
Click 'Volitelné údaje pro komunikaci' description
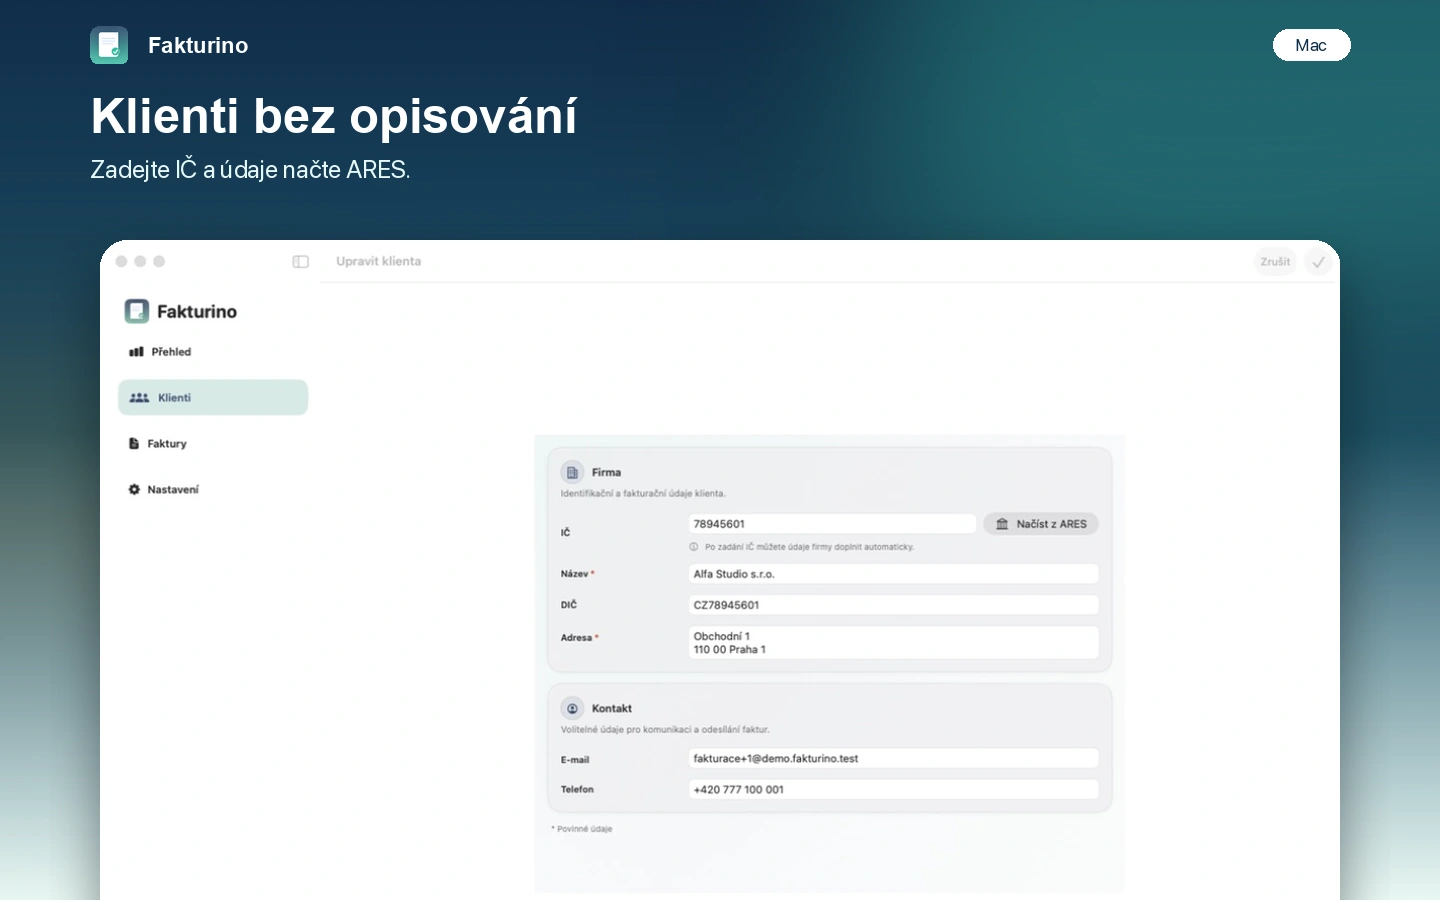665,730
